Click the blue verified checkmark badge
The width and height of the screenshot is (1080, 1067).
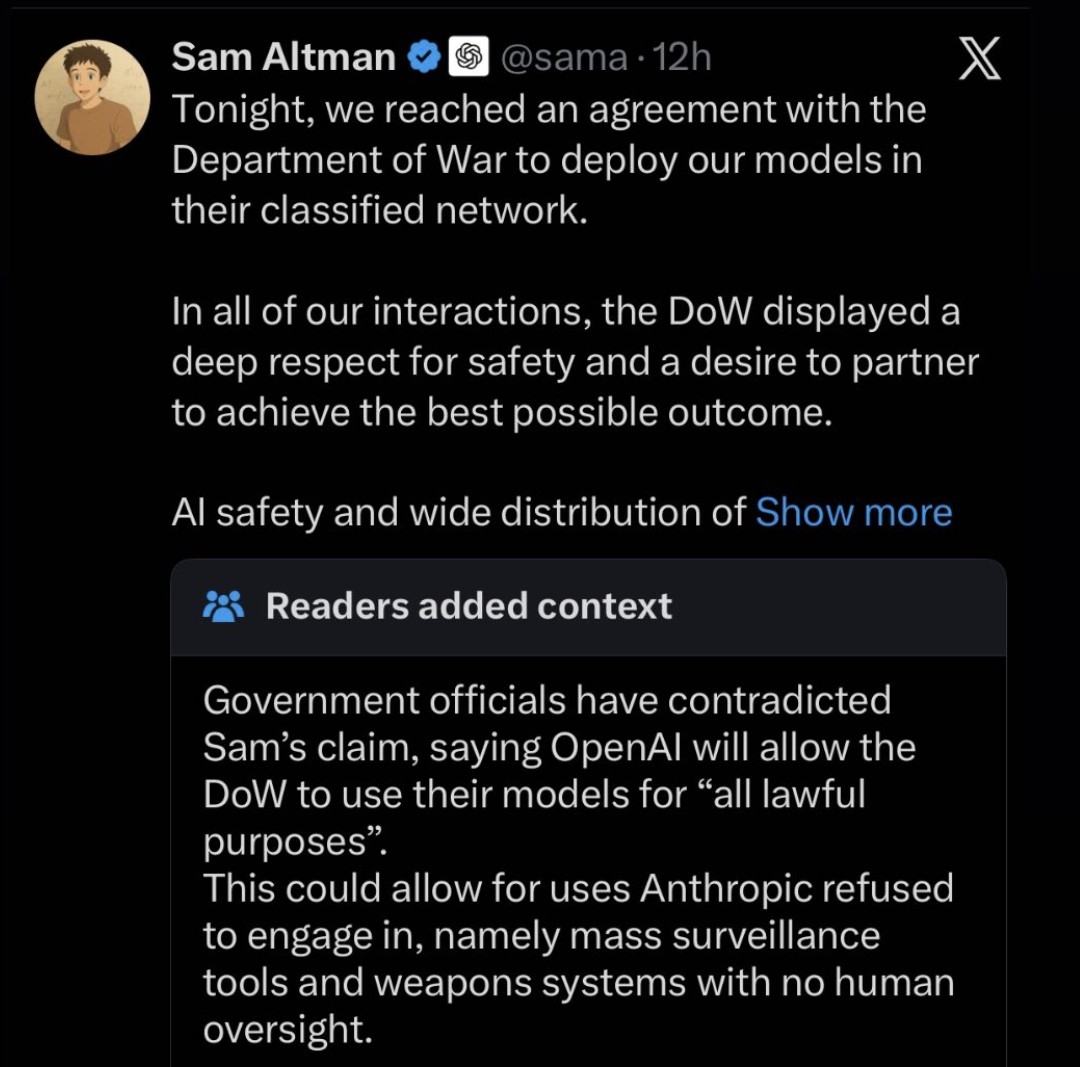(x=423, y=58)
